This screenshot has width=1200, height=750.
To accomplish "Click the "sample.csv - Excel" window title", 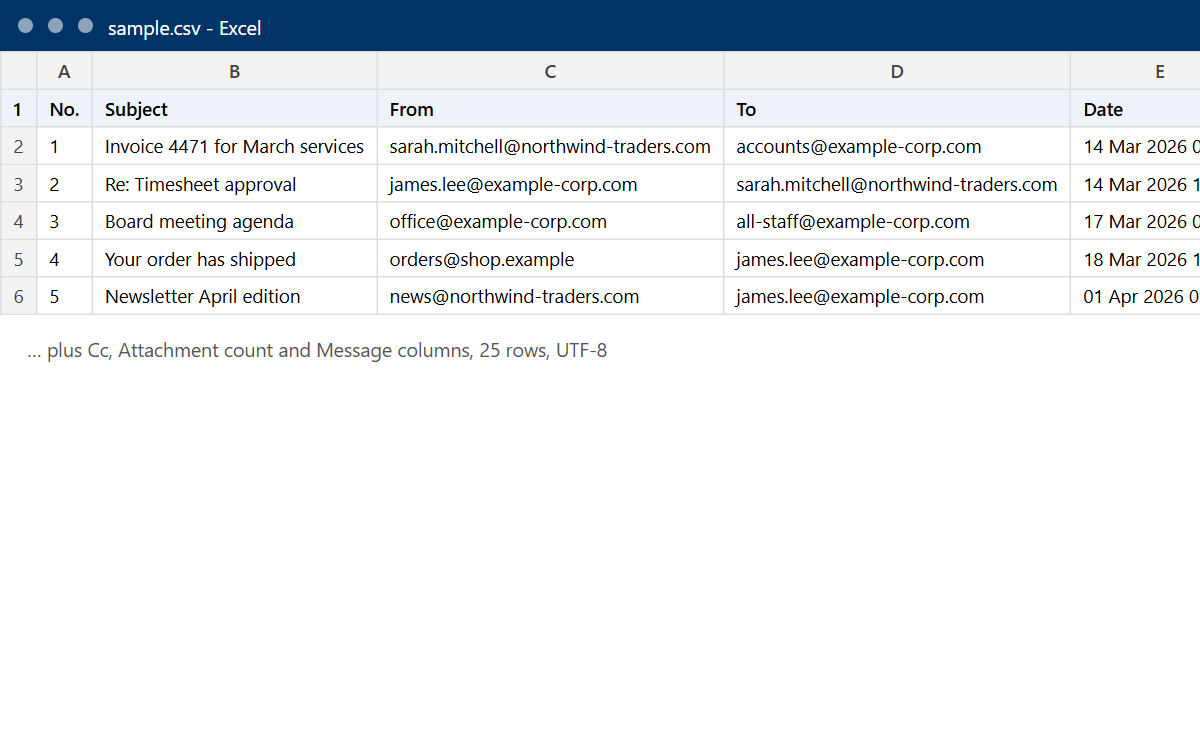I will [x=185, y=28].
